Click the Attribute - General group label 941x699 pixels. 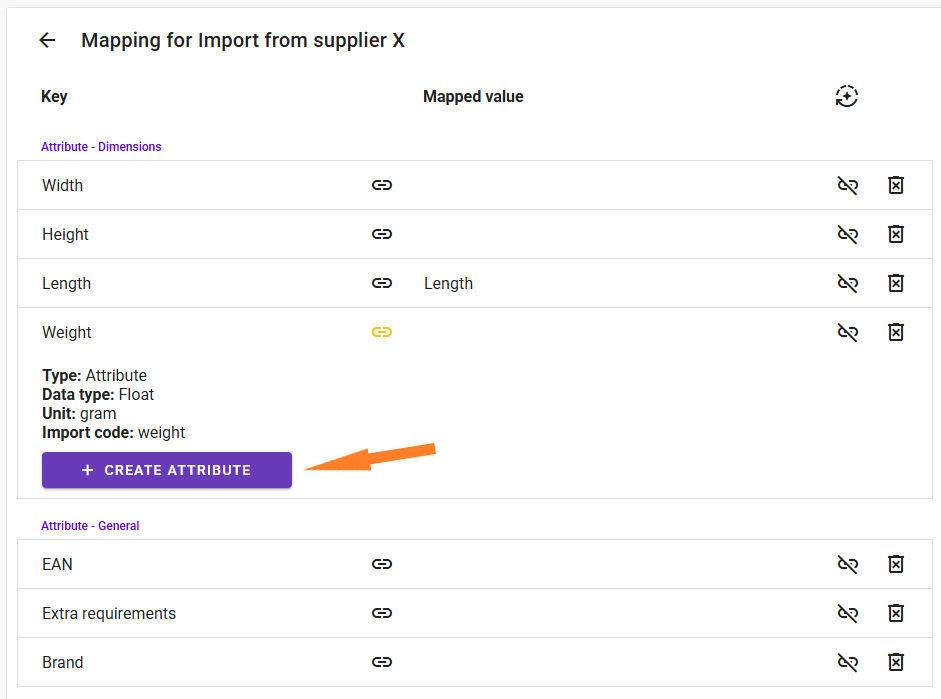[x=90, y=526]
